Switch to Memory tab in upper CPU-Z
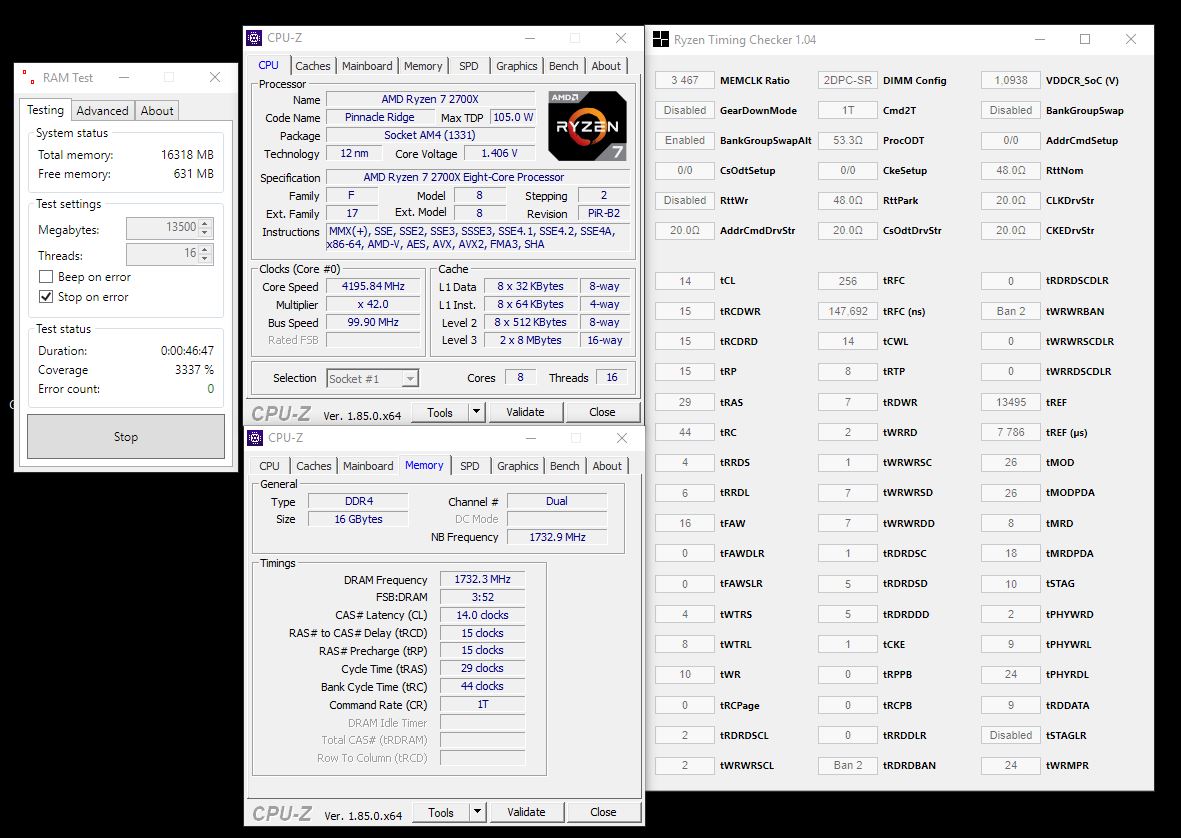The height and width of the screenshot is (838, 1181). tap(423, 66)
